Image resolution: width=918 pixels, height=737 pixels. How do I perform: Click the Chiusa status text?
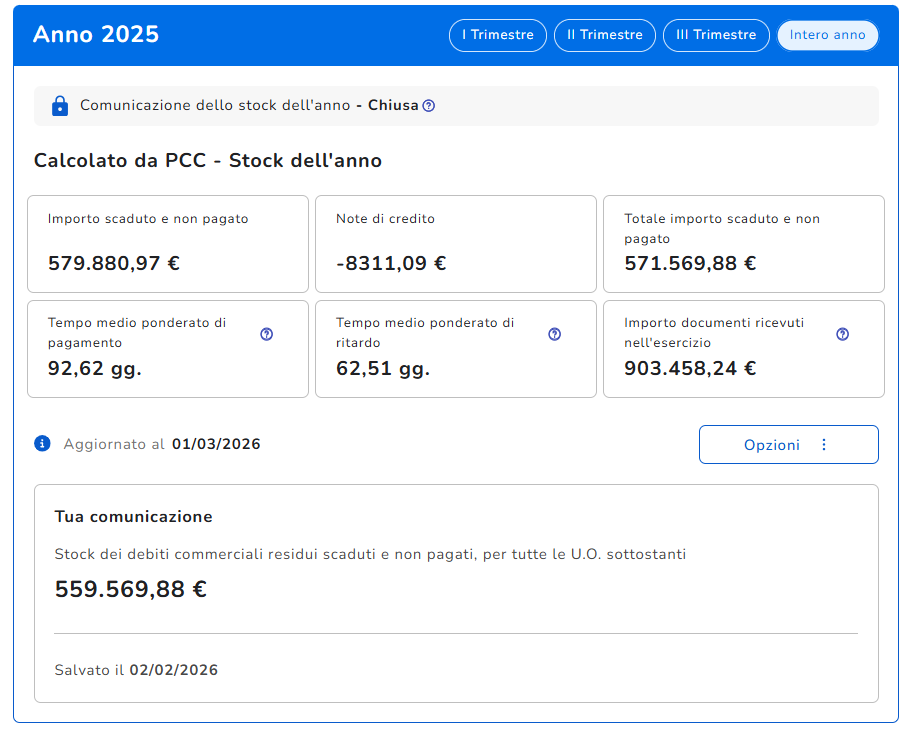coord(393,105)
